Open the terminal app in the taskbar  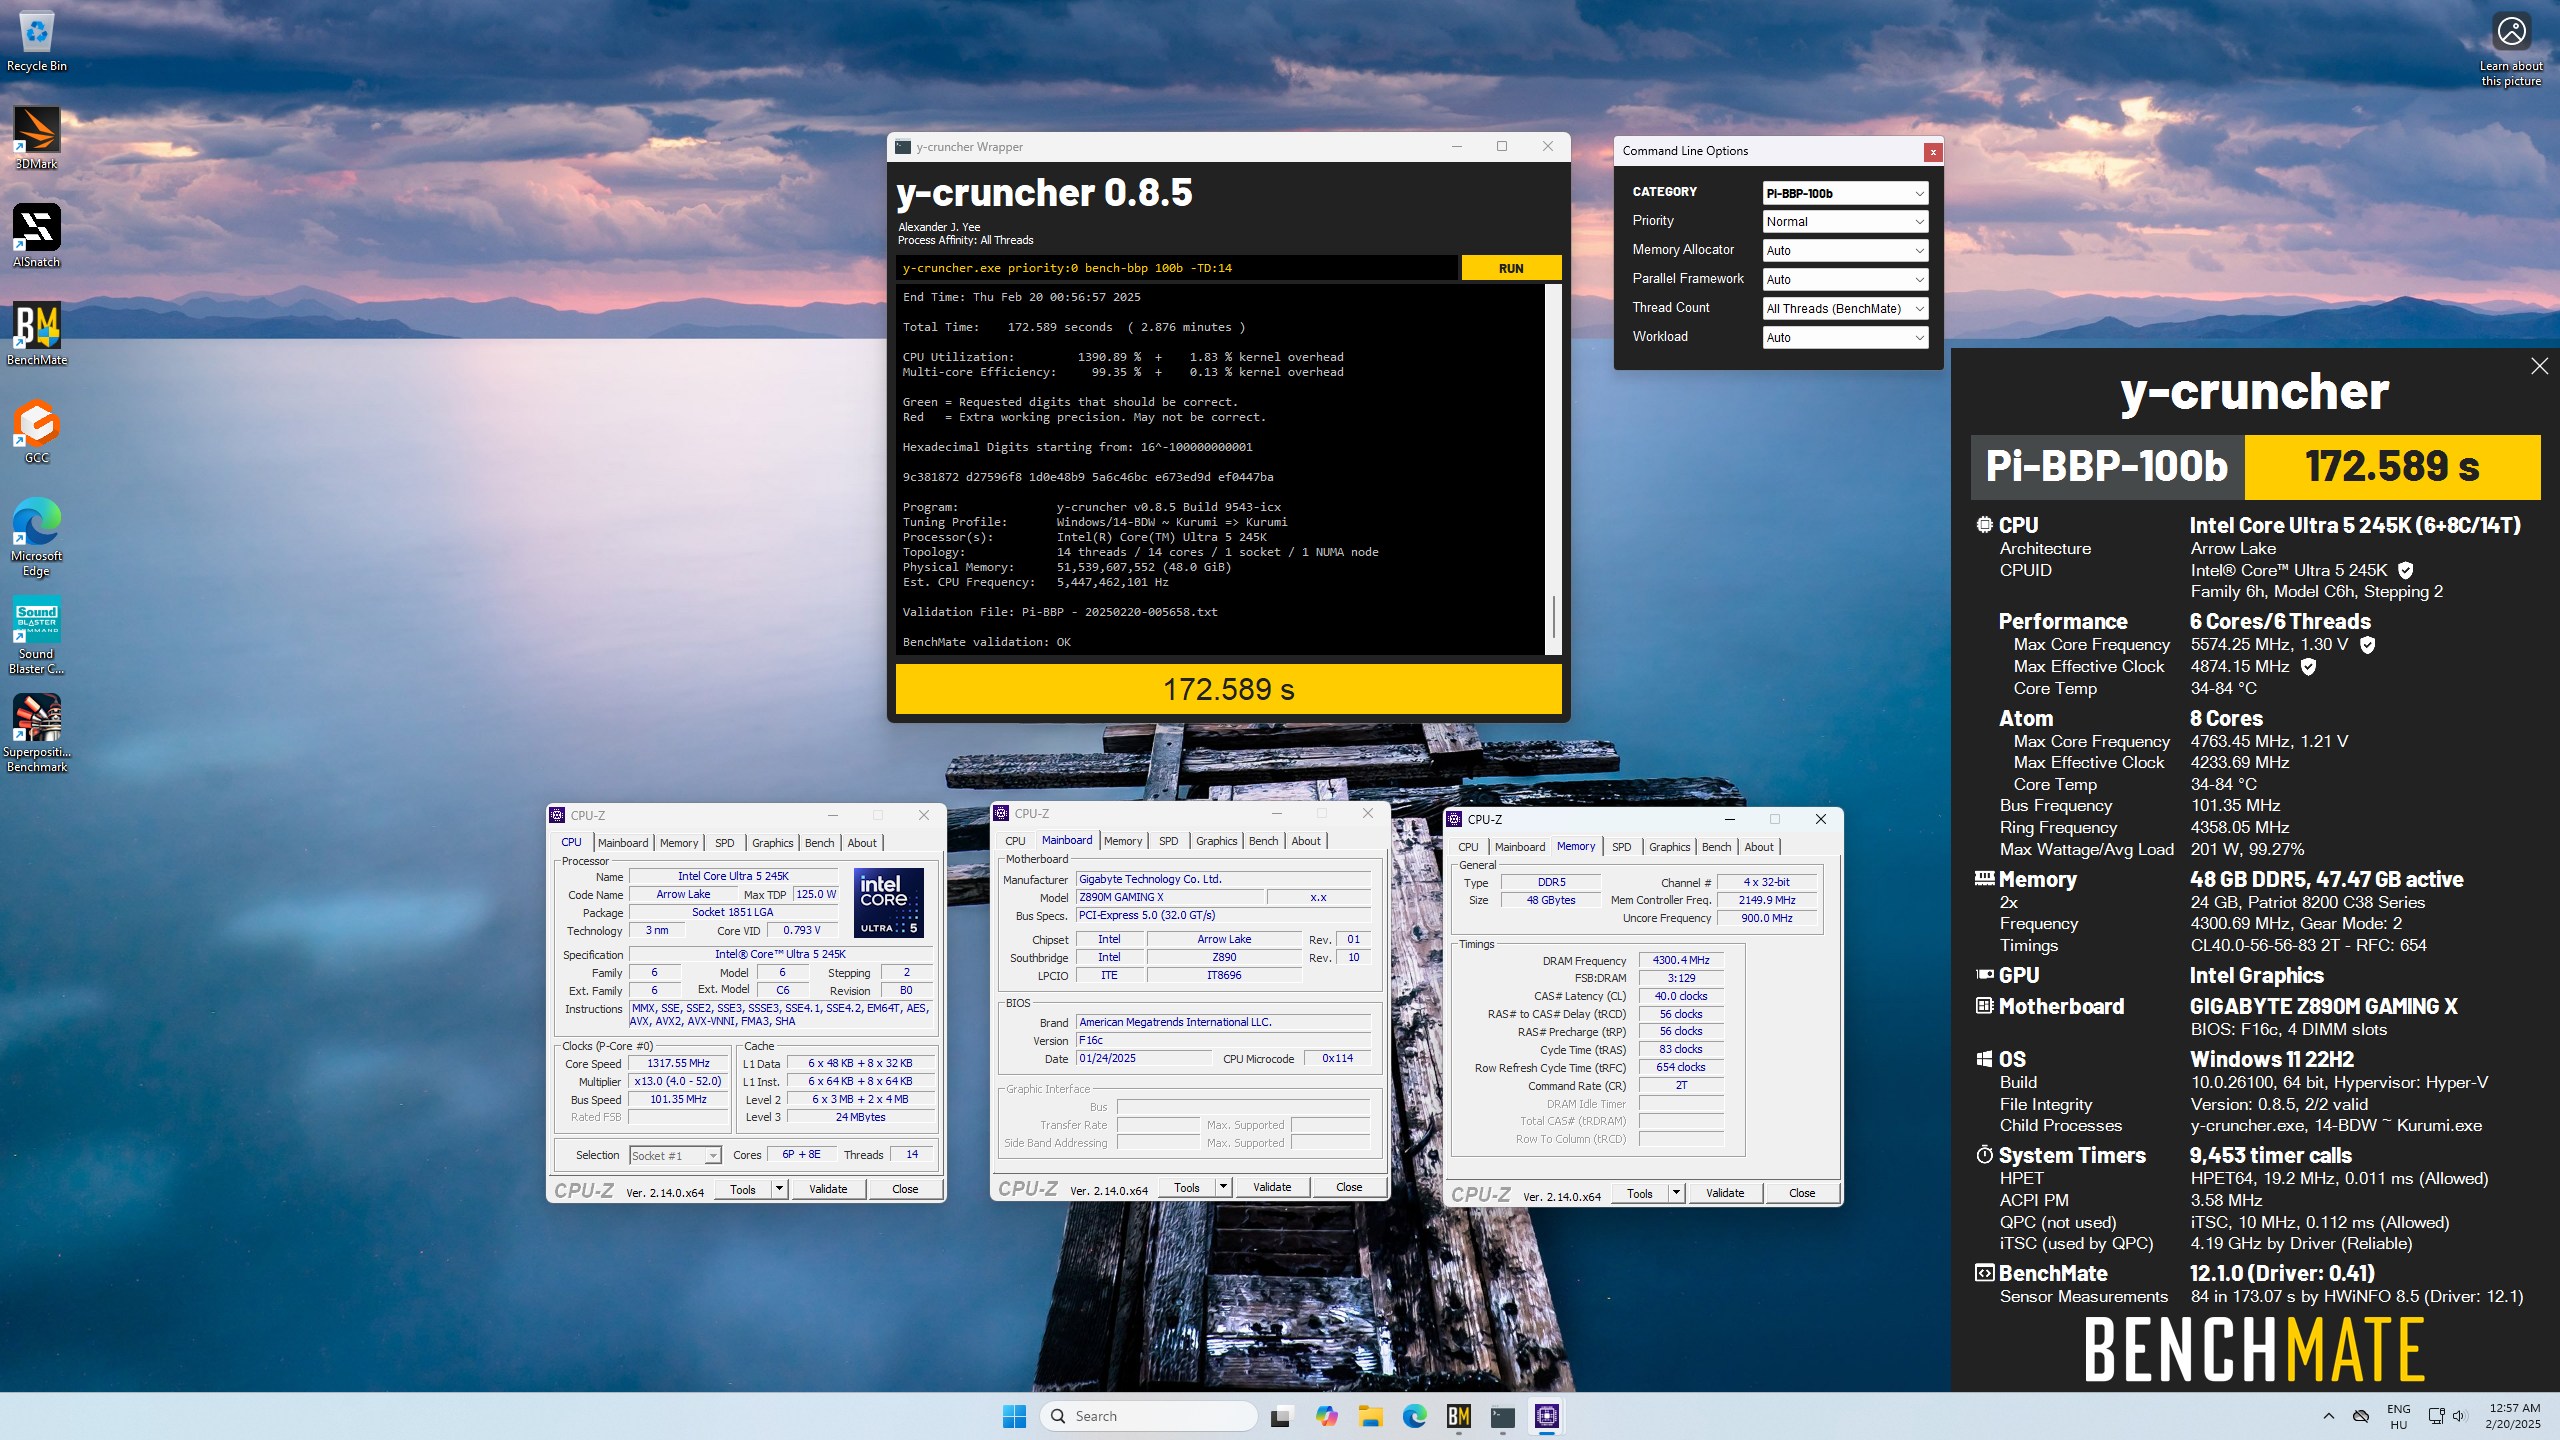[x=1502, y=1416]
